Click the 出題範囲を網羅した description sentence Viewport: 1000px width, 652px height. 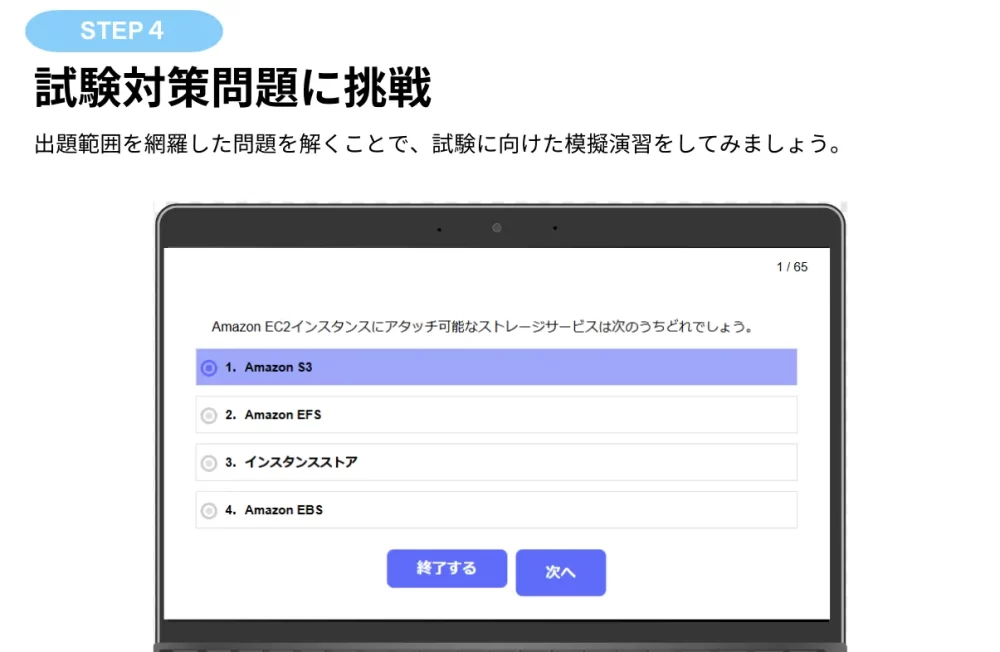pyautogui.click(x=436, y=144)
